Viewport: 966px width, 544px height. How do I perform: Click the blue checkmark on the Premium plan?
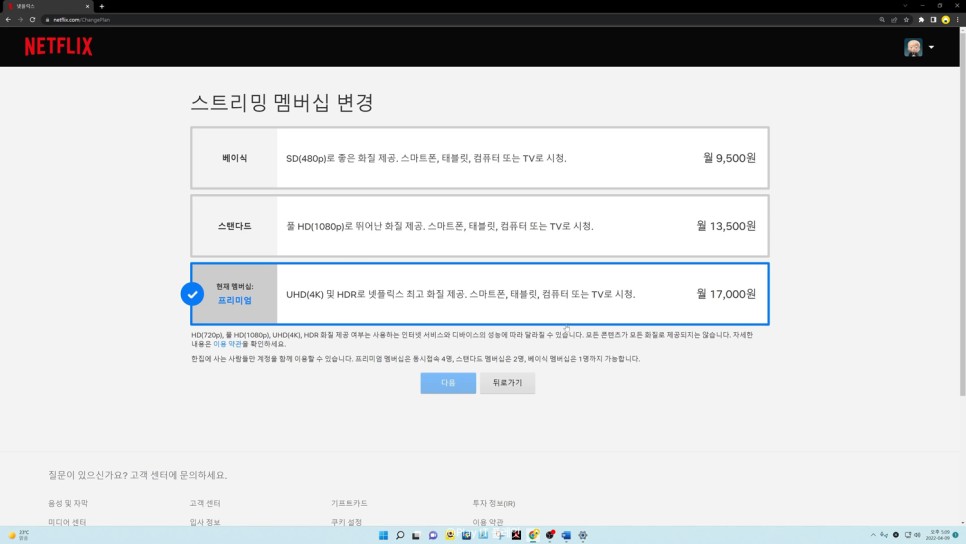click(x=192, y=294)
